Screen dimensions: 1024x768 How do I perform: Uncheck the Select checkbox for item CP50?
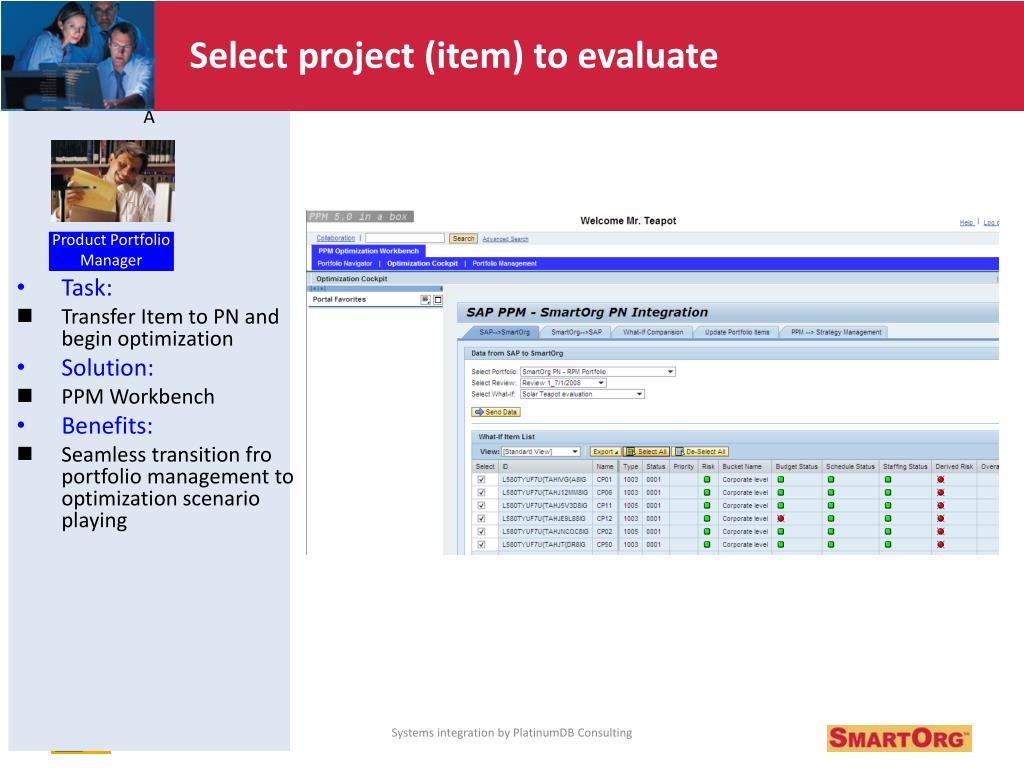481,544
